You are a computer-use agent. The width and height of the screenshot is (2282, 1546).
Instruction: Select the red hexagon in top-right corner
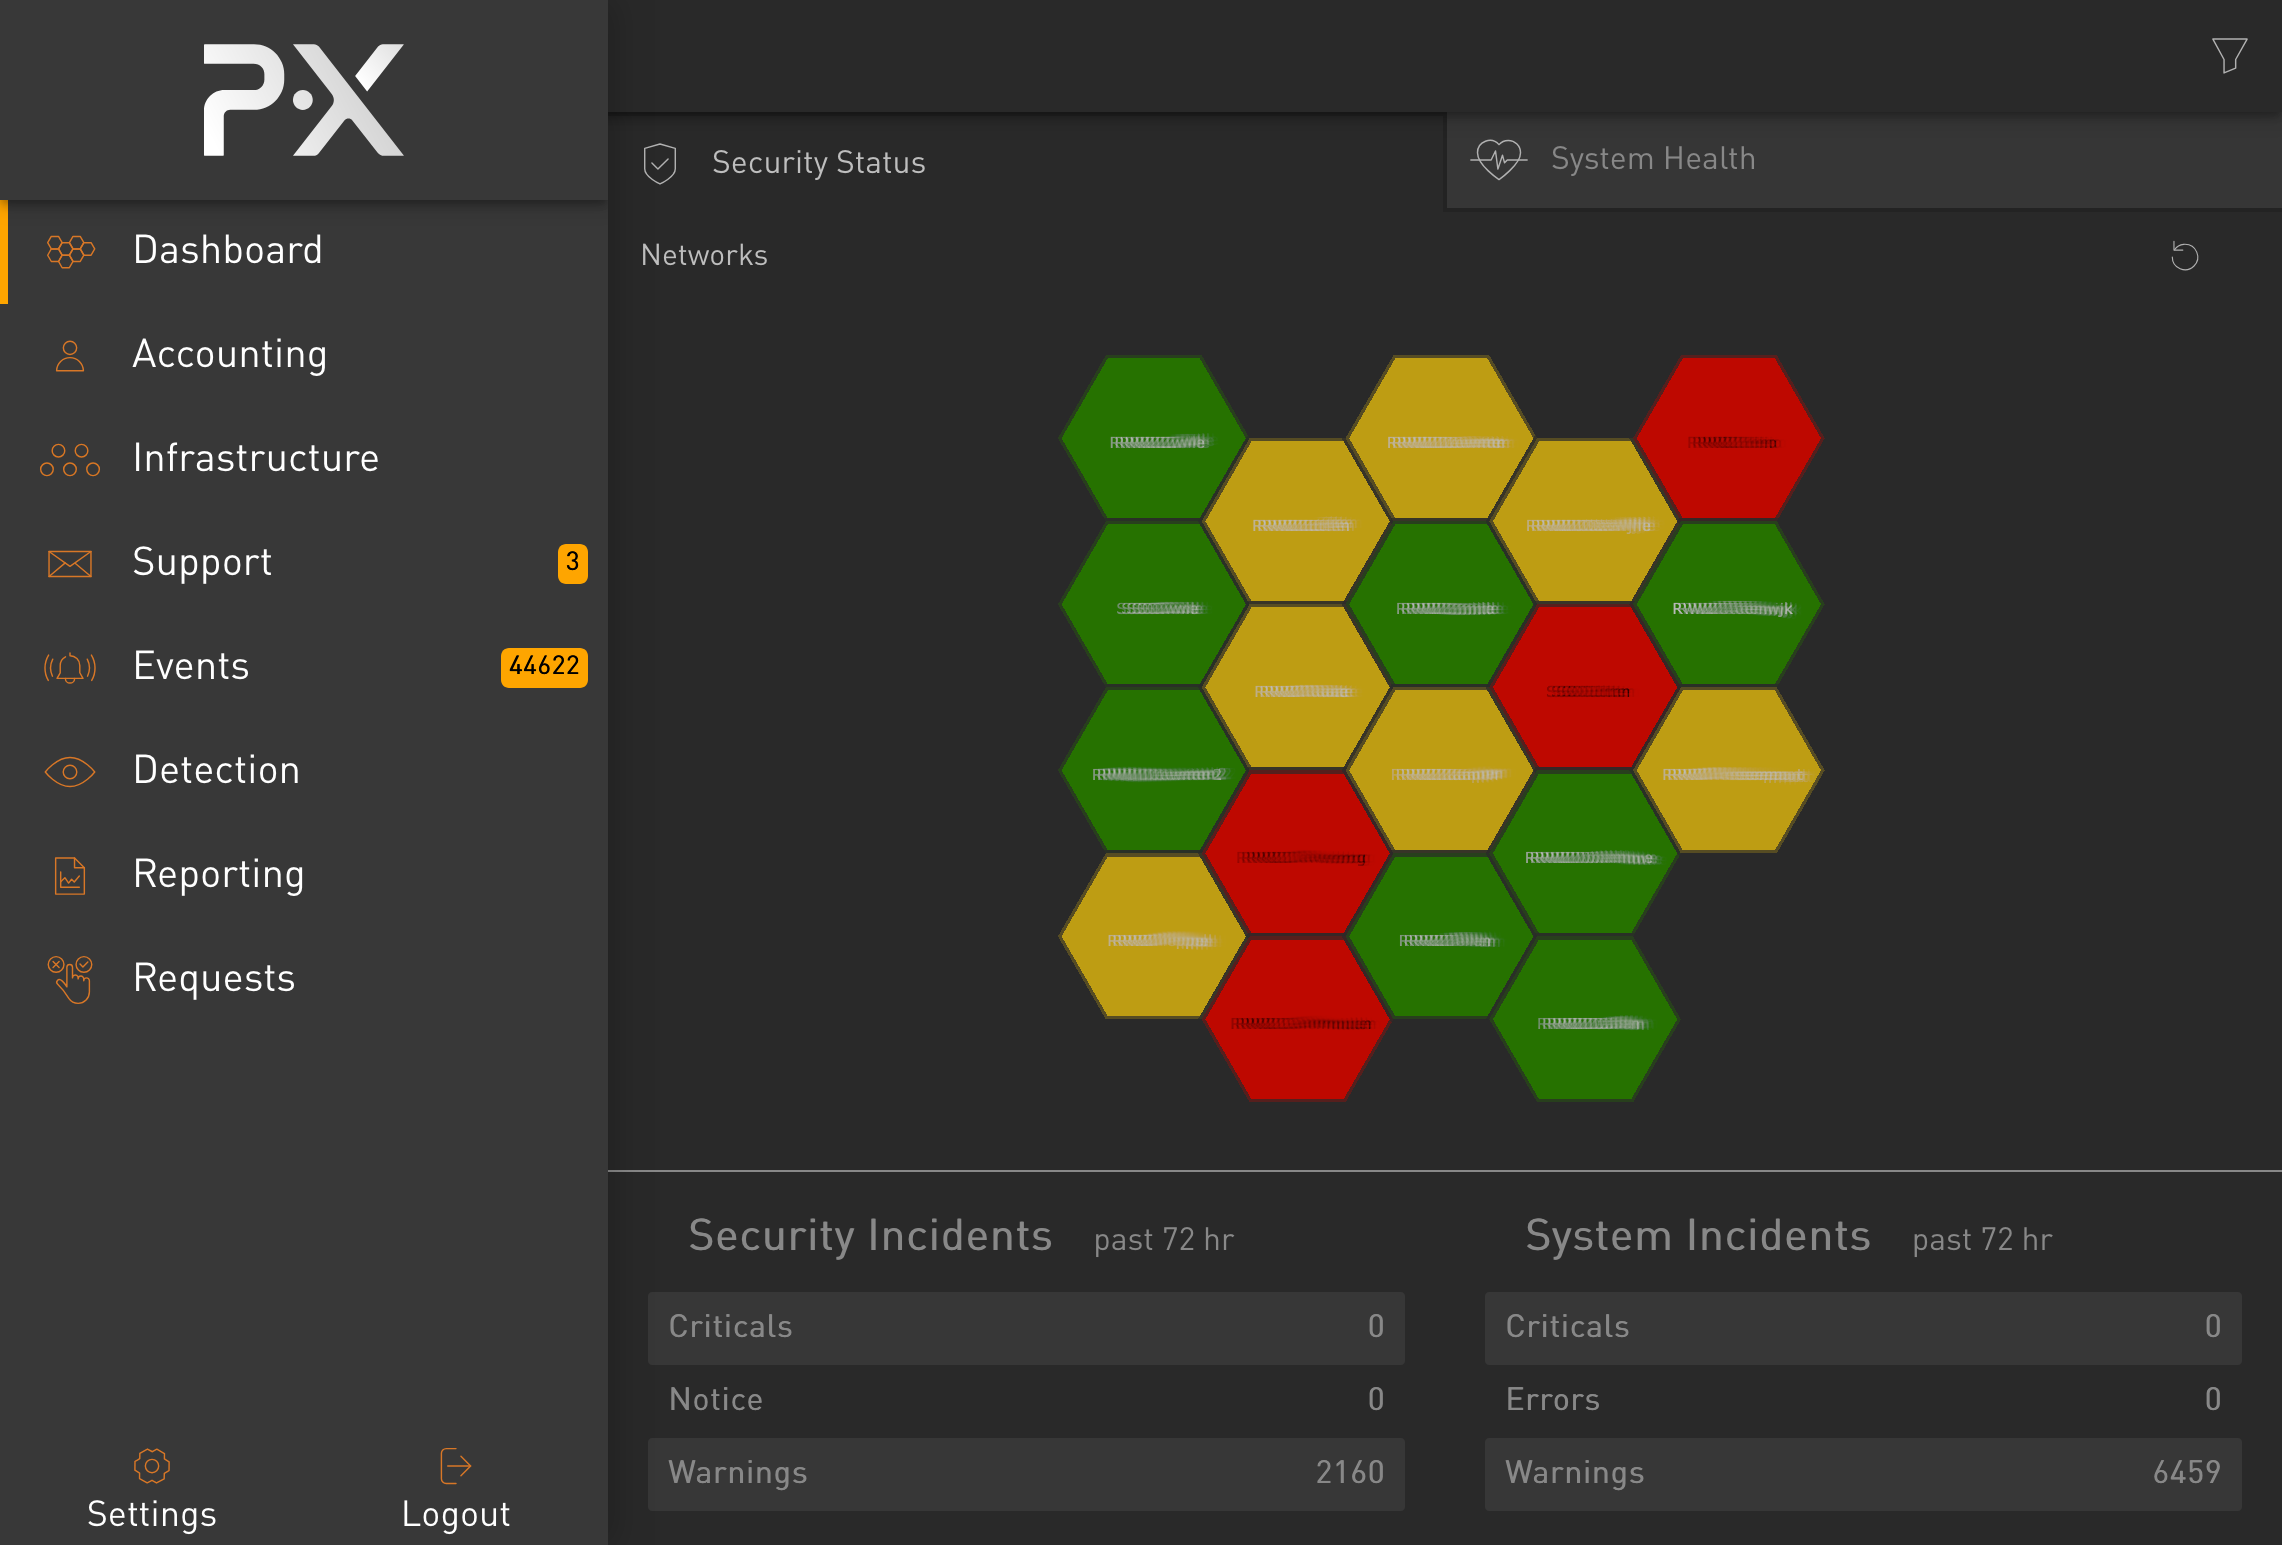pyautogui.click(x=1729, y=438)
